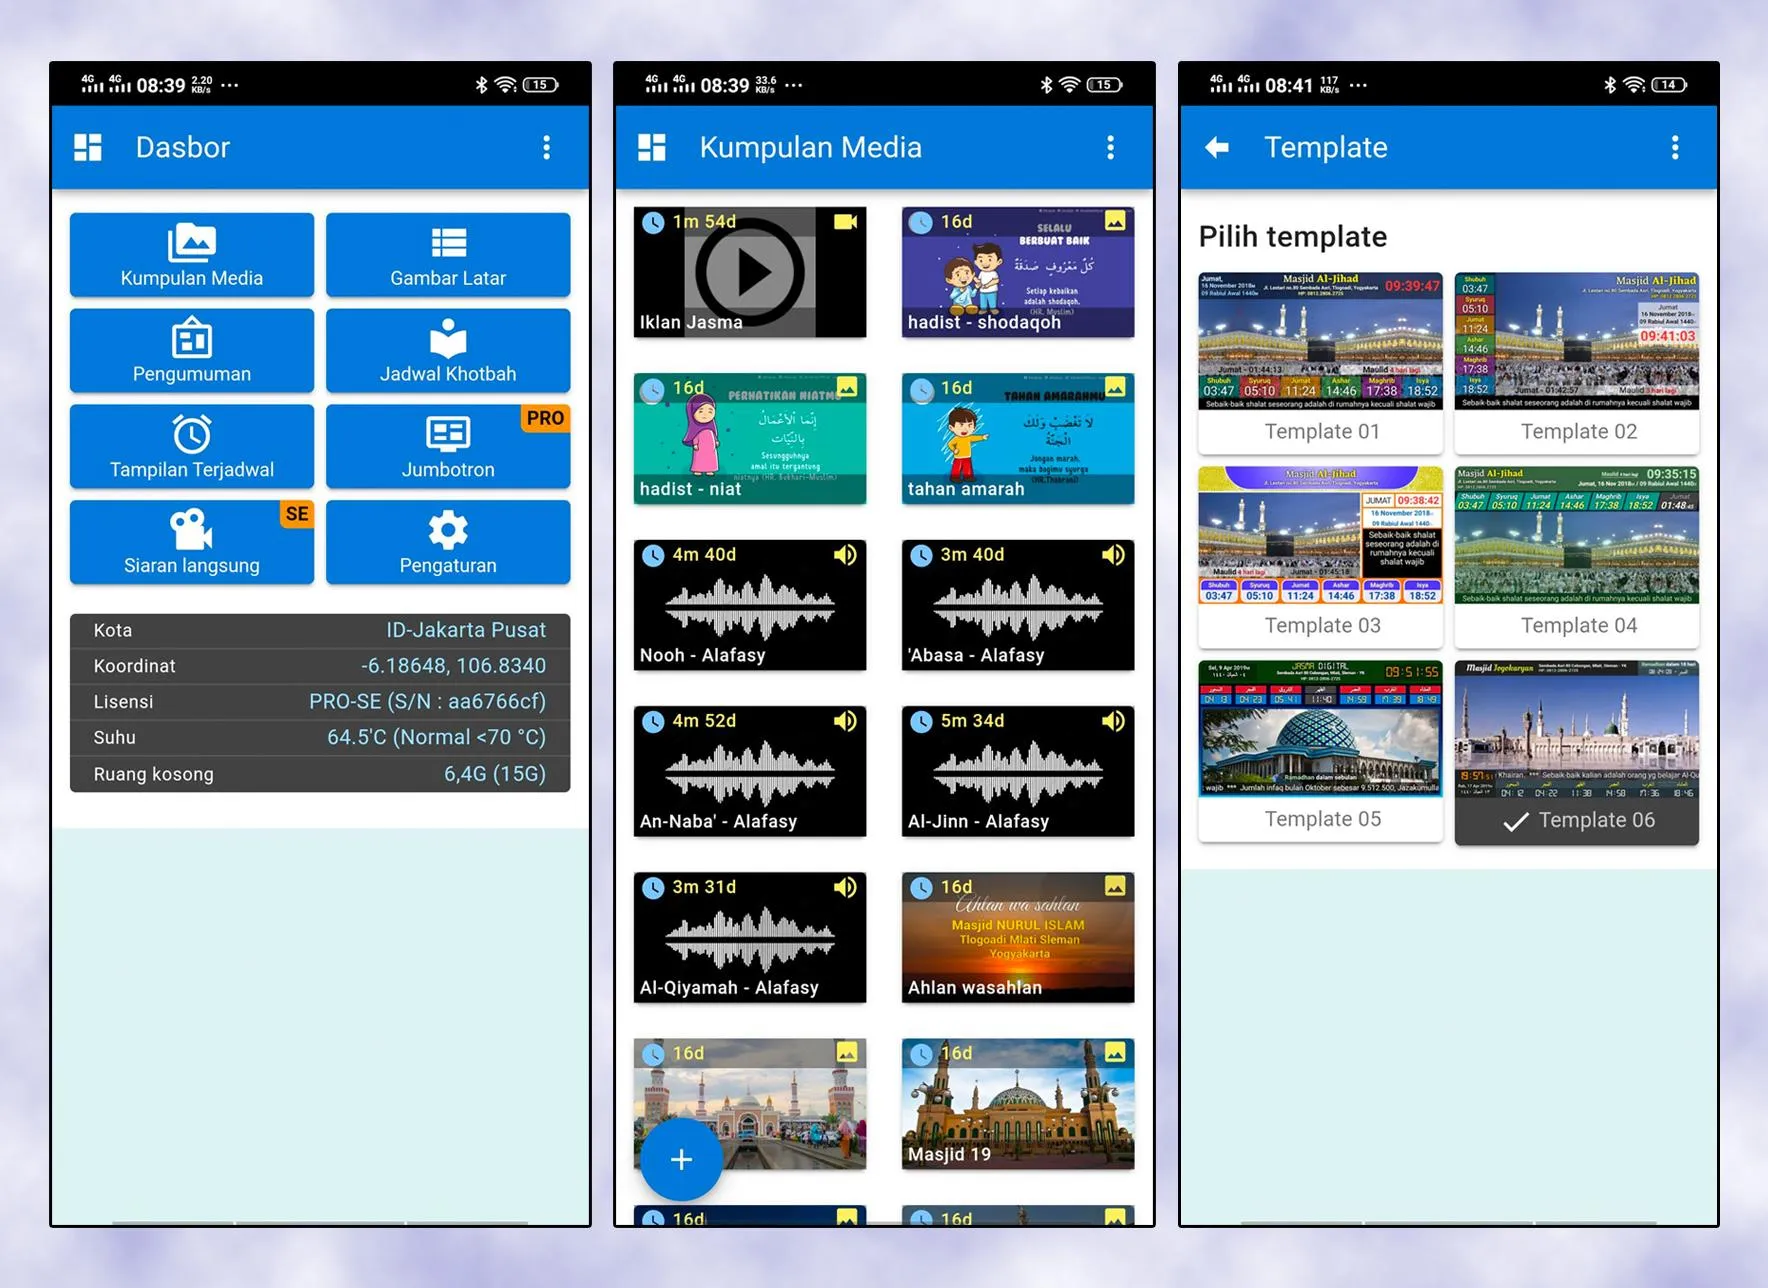
Task: Launch the Jumbotron PRO tile
Action: pos(448,447)
